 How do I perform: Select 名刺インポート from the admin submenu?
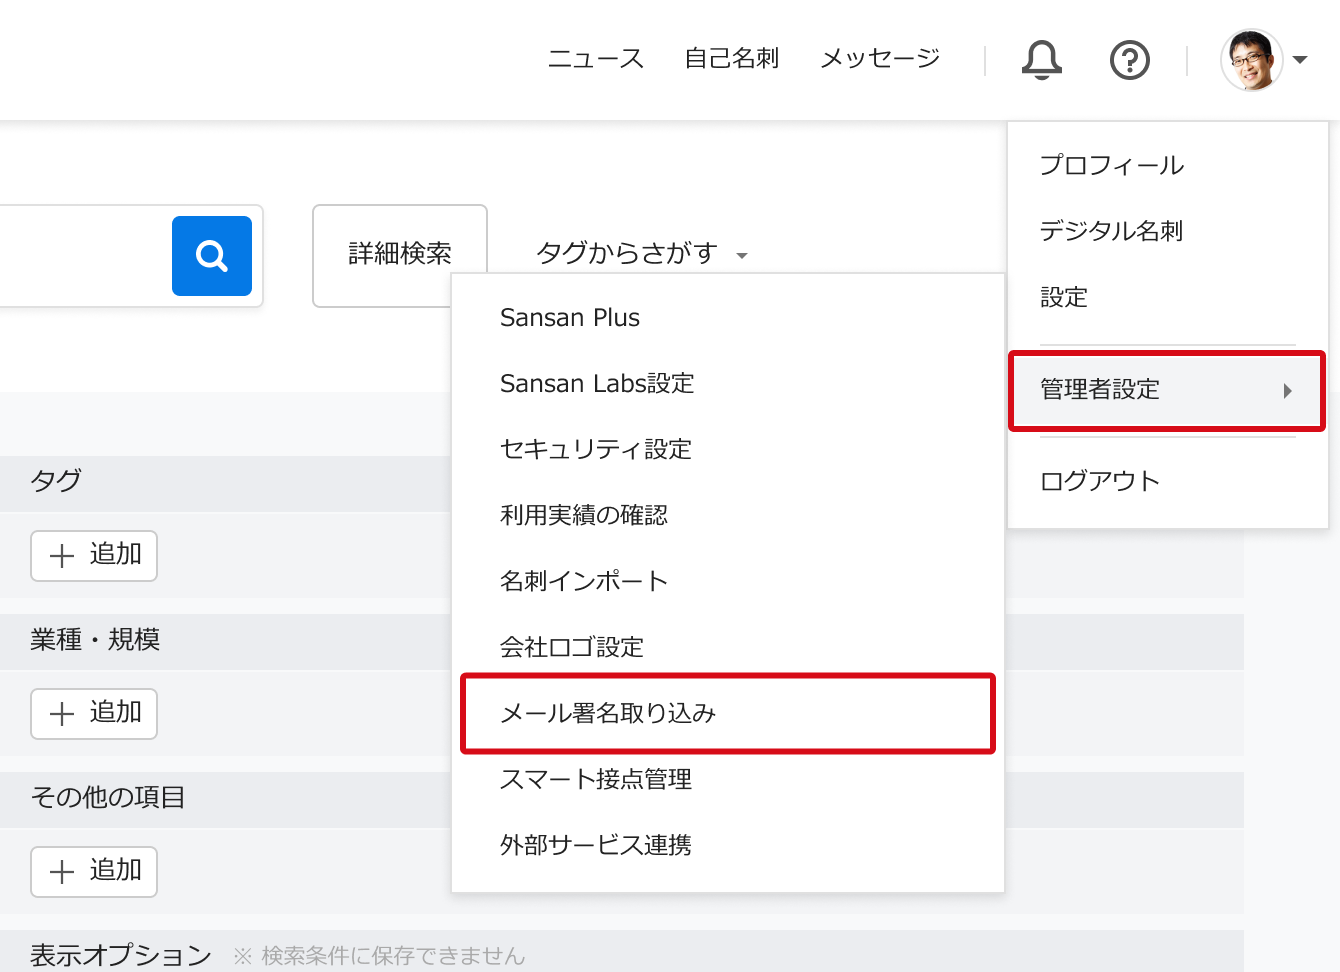pyautogui.click(x=583, y=581)
